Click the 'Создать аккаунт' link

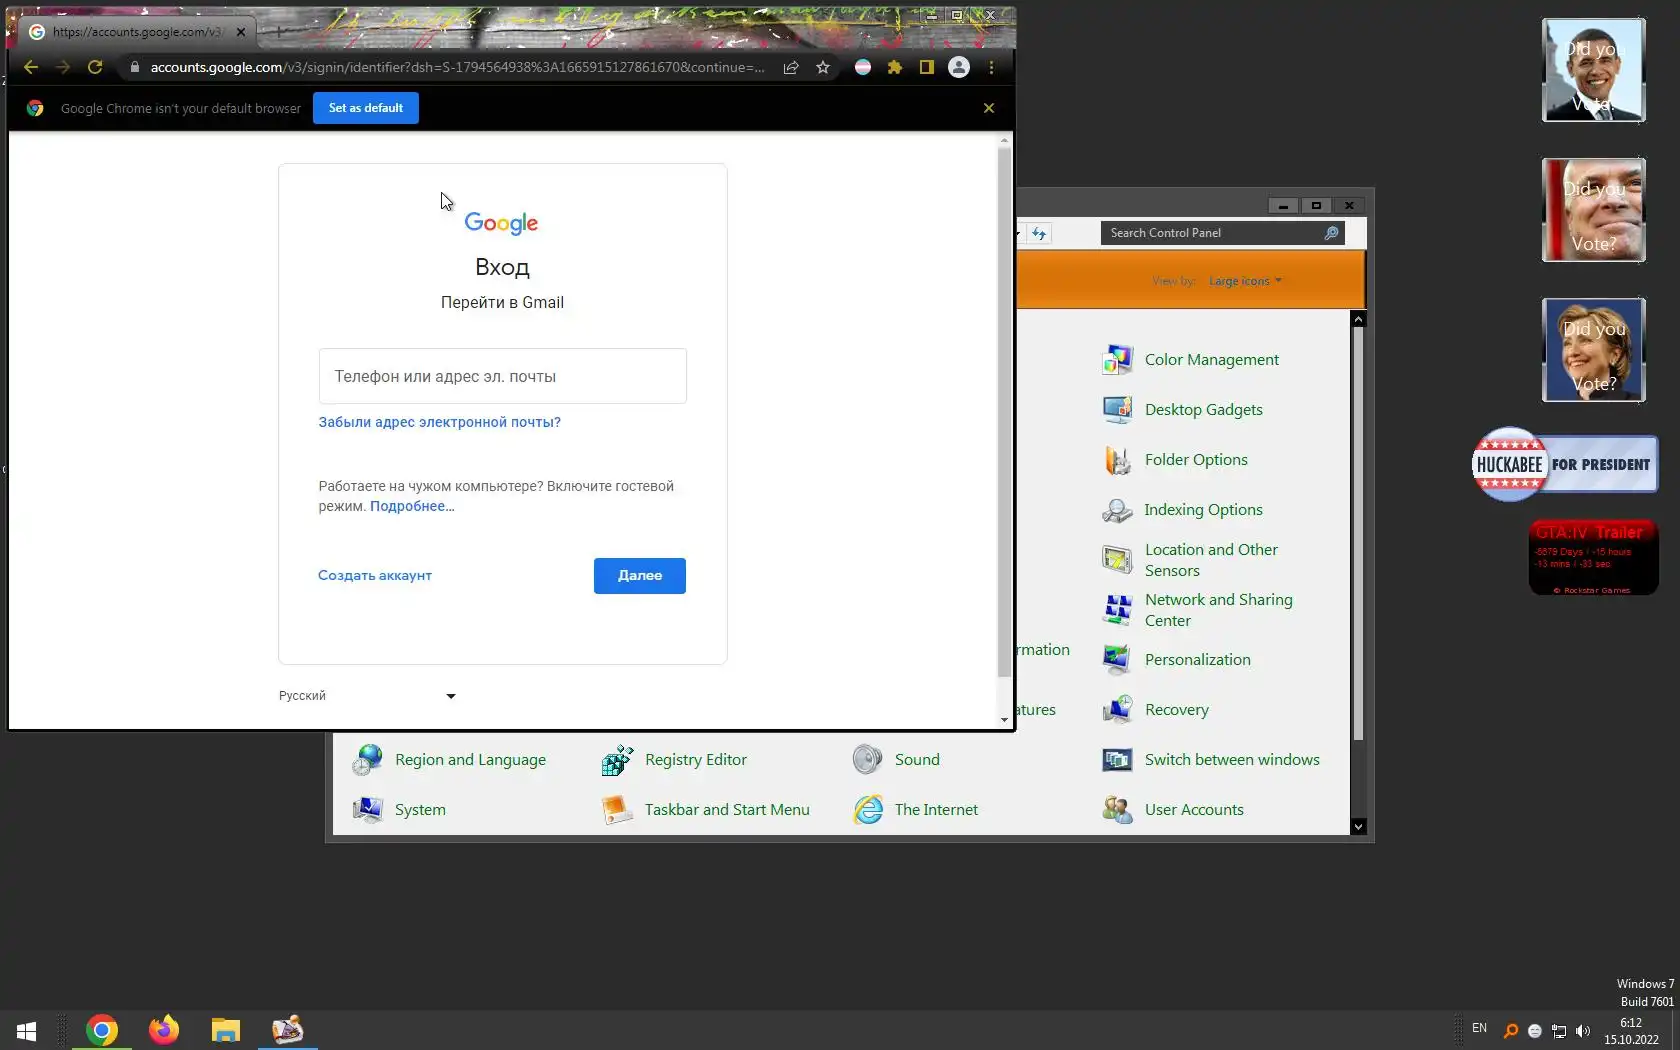click(x=375, y=575)
